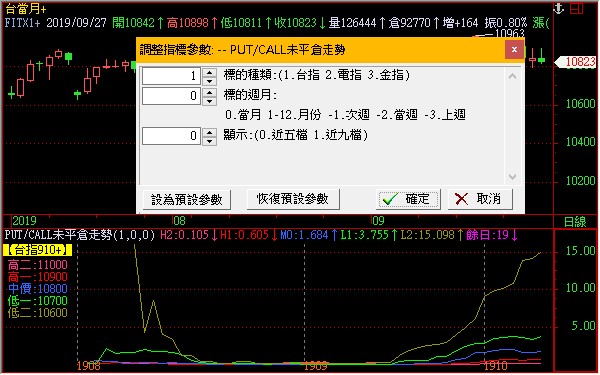This screenshot has height=375, width=600.
Task: Increase the 顯示 value with up arrow
Action: pos(209,132)
